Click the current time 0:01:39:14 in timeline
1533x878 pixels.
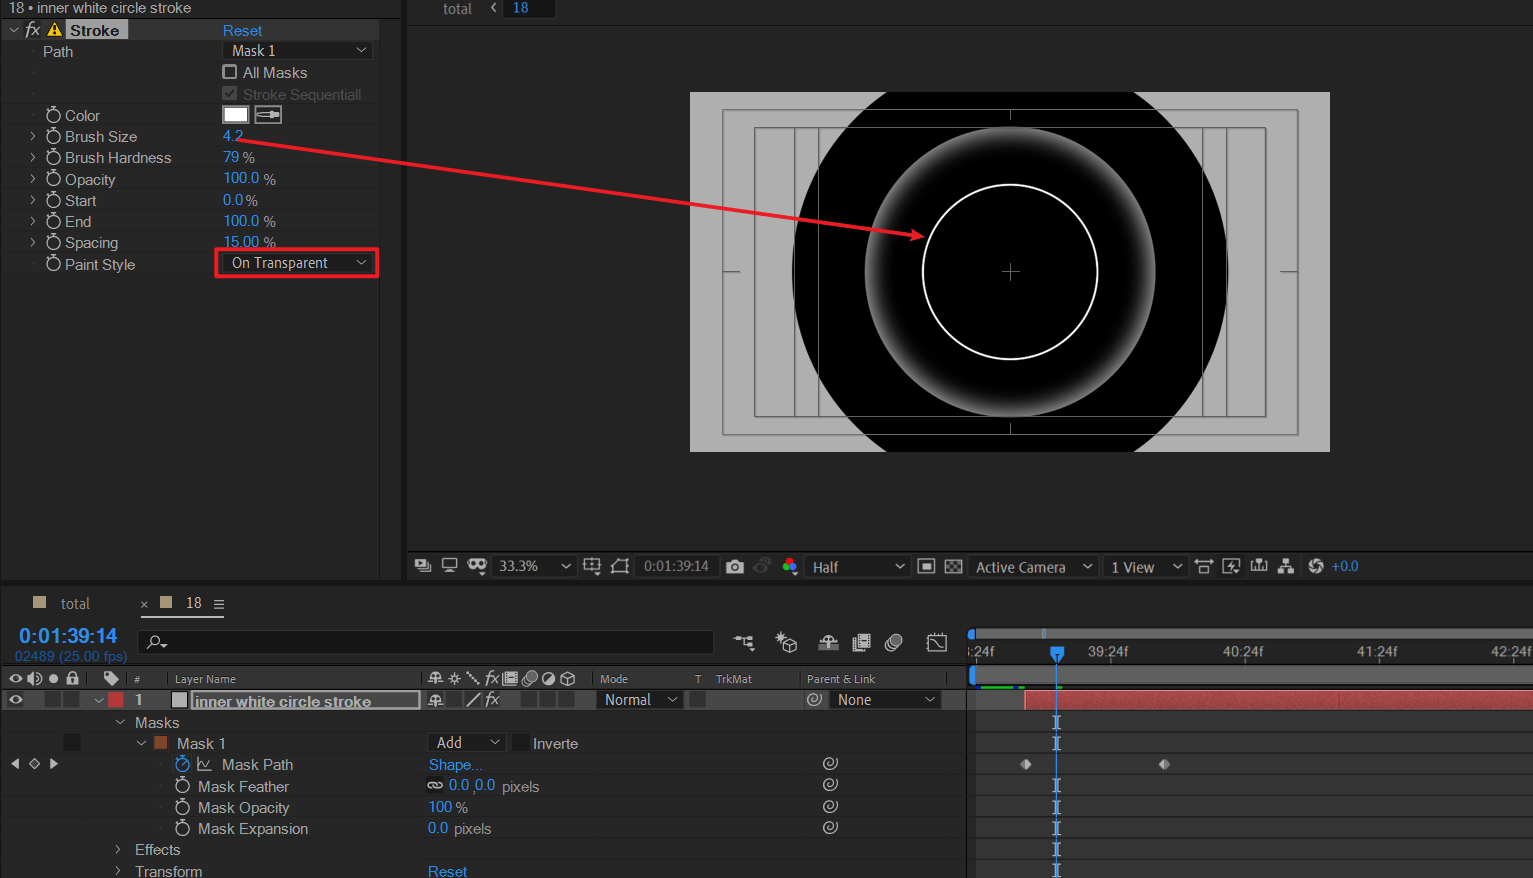pos(68,636)
